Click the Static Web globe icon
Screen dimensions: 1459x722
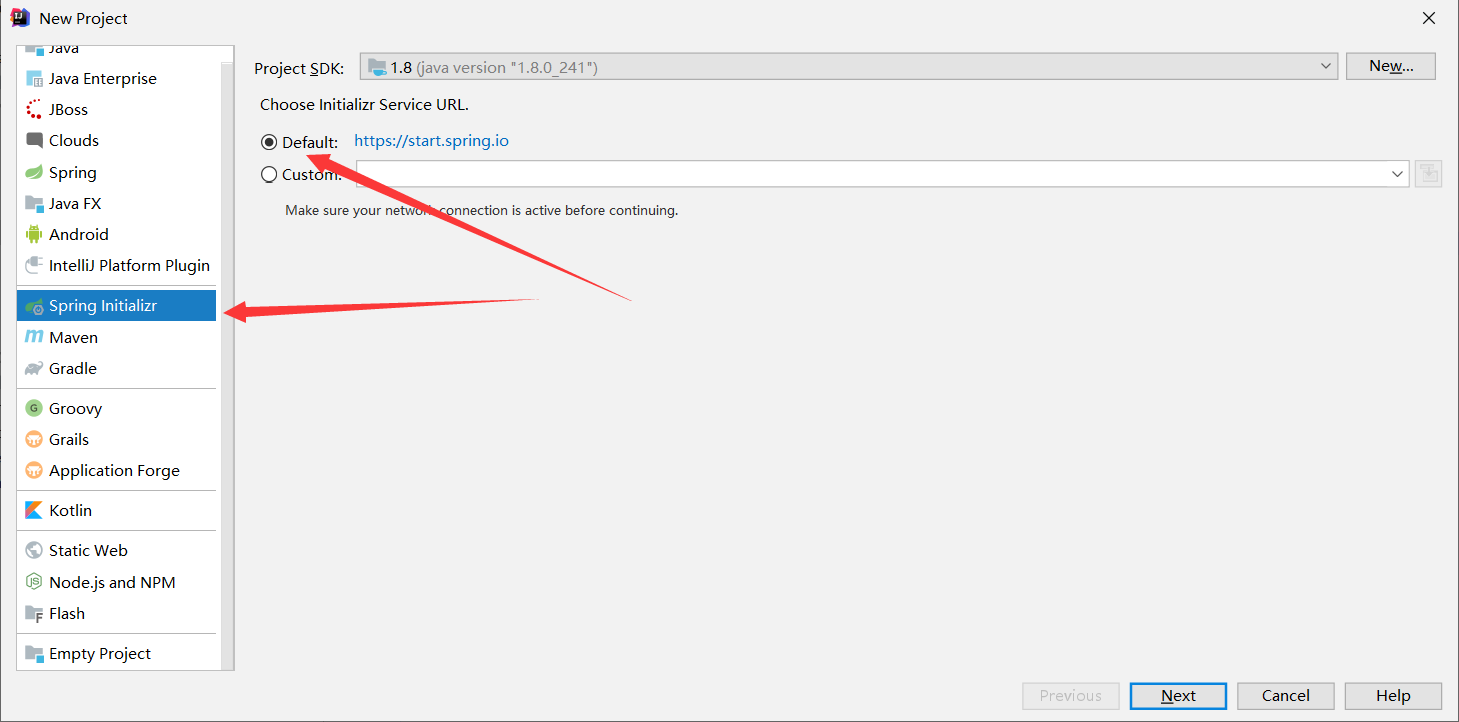(34, 550)
